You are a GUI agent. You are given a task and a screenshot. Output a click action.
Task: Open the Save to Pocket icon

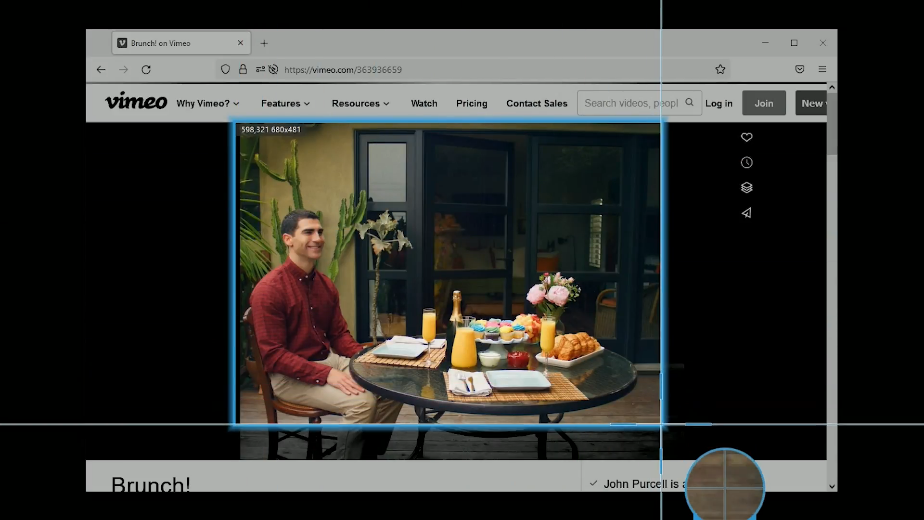point(800,70)
